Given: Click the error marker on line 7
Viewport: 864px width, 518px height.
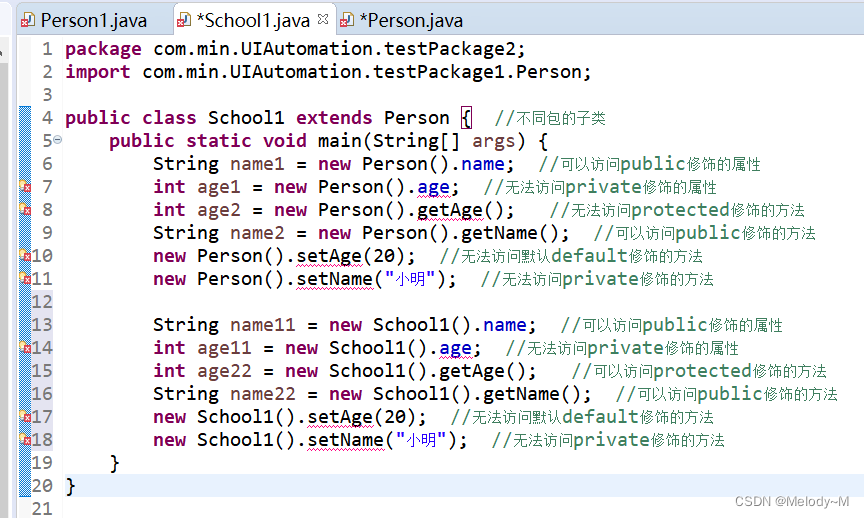Looking at the screenshot, I should point(25,186).
